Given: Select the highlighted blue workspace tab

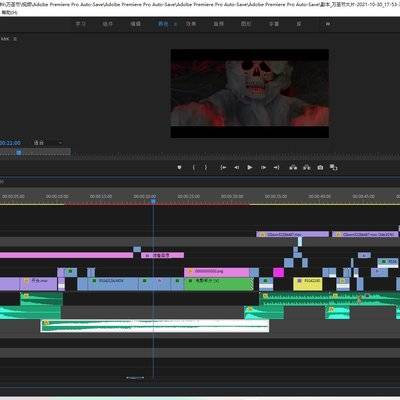Looking at the screenshot, I should [163, 24].
